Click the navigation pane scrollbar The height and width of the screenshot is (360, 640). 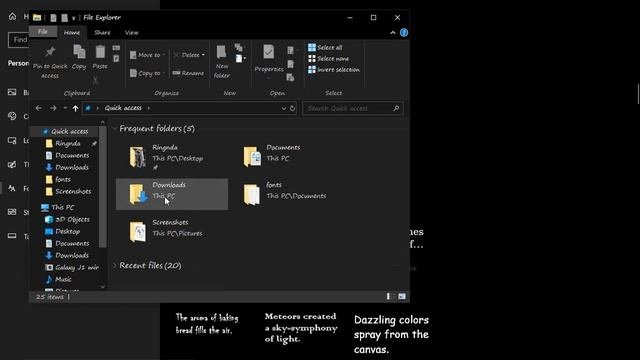102,186
